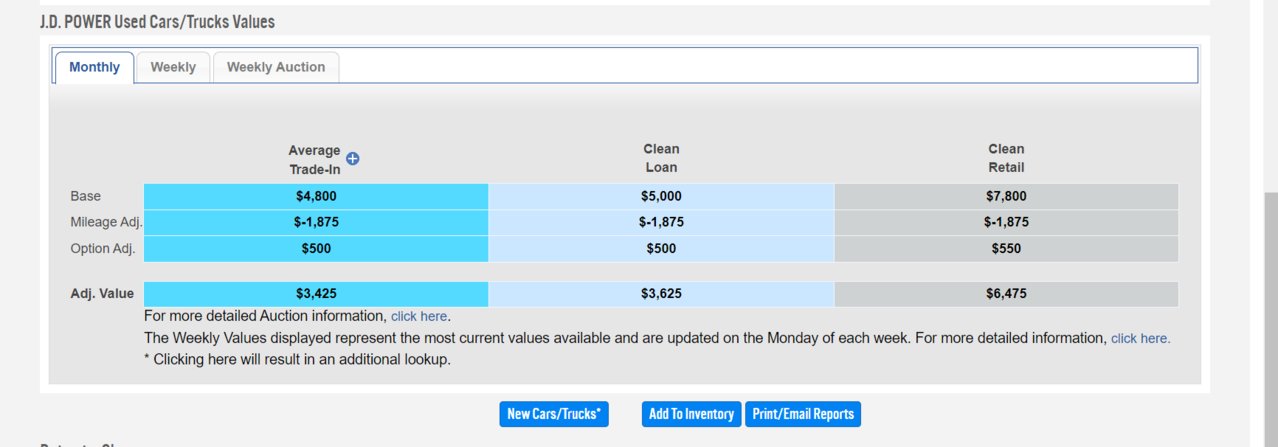This screenshot has width=1278, height=447.
Task: Click the J.D. POWER Used Cars/Trucks Values heading
Action: (157, 21)
